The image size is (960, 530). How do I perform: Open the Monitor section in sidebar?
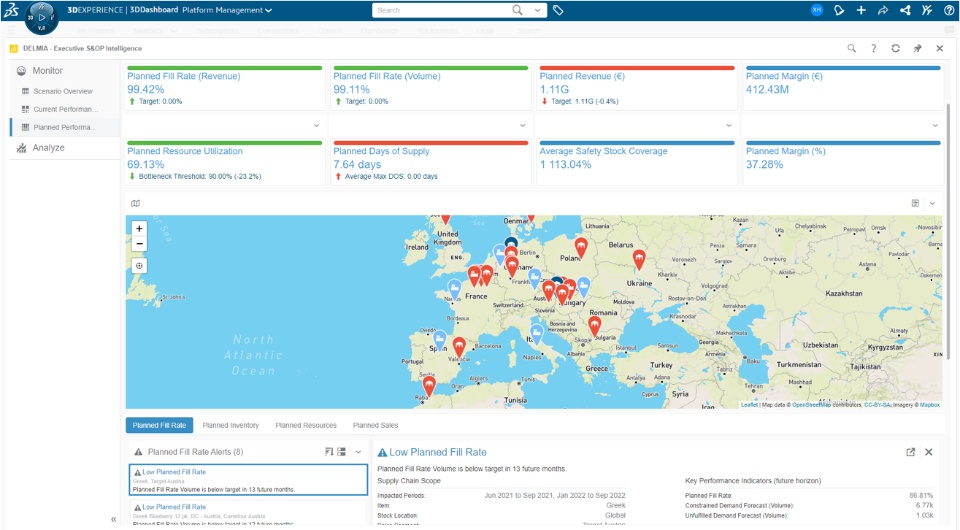(48, 70)
